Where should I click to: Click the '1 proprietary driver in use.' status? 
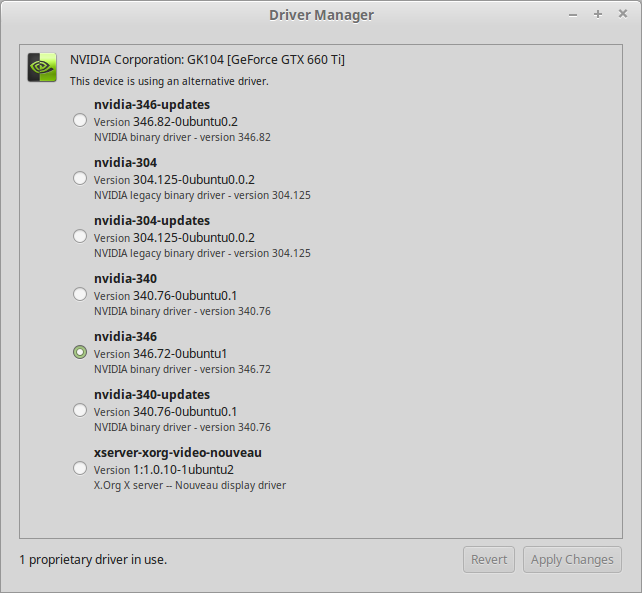pos(93,559)
